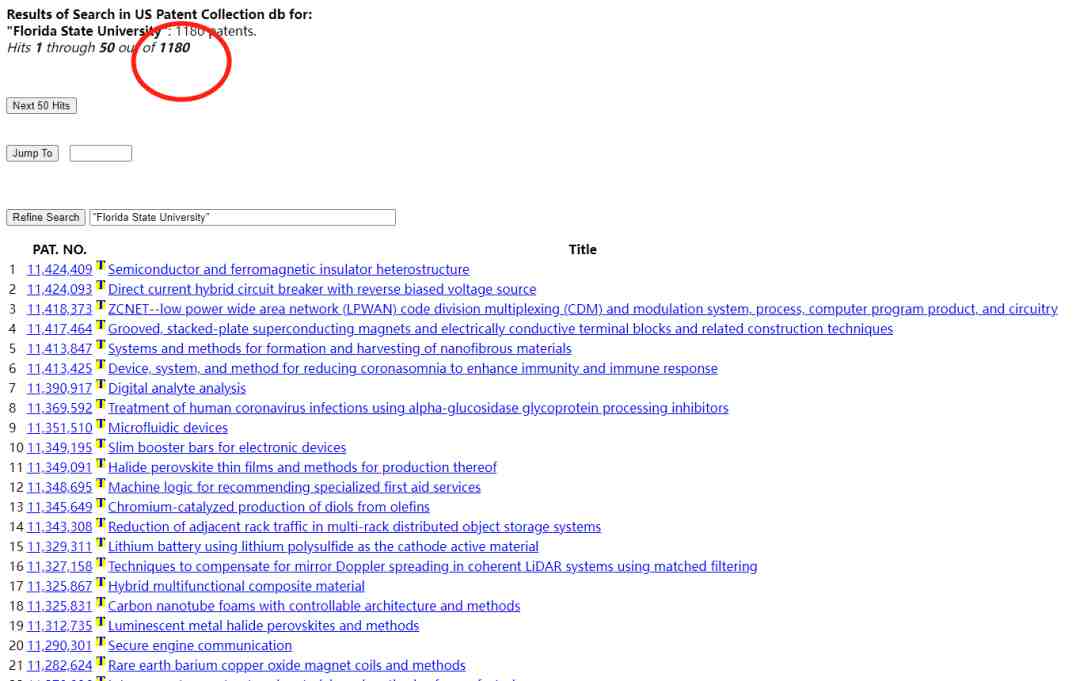Click the T icon beside patent 11,424,093
1080x681 pixels.
click(101, 286)
